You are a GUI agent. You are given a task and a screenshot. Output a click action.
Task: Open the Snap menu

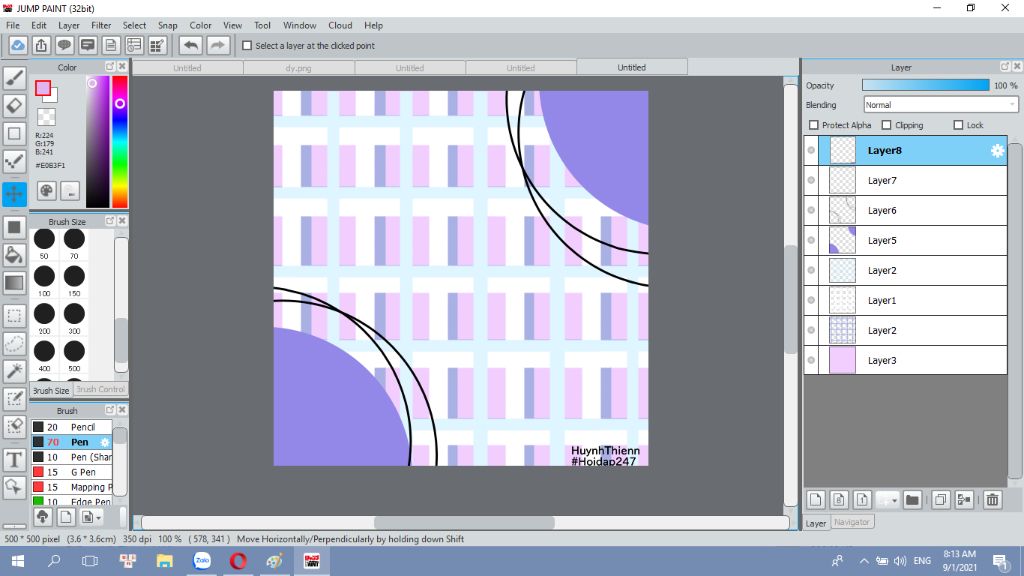point(168,25)
